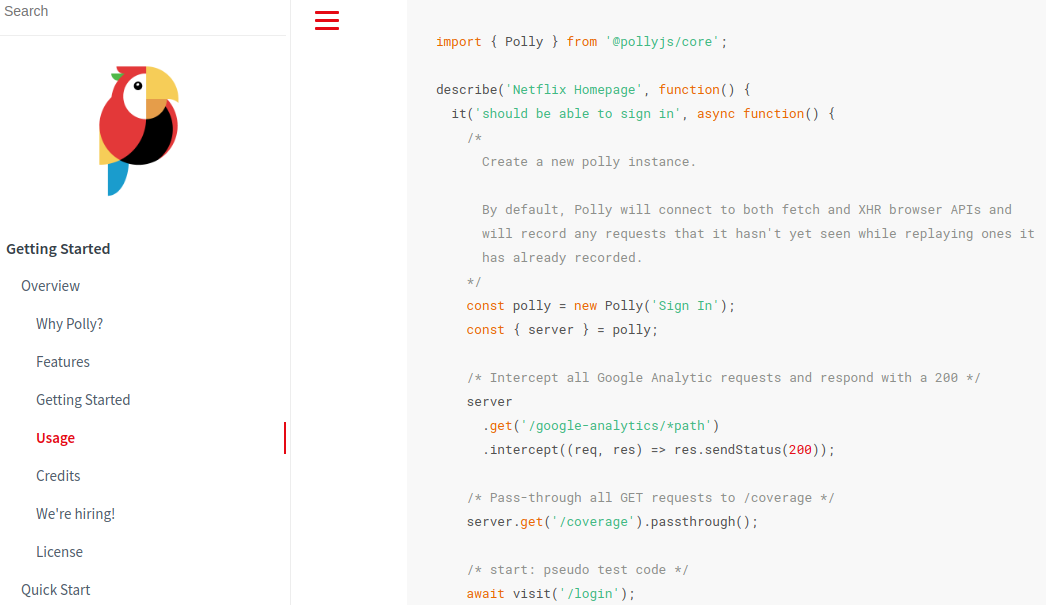Expand the Quick Start sidebar section
Image resolution: width=1046 pixels, height=605 pixels.
[x=56, y=590]
